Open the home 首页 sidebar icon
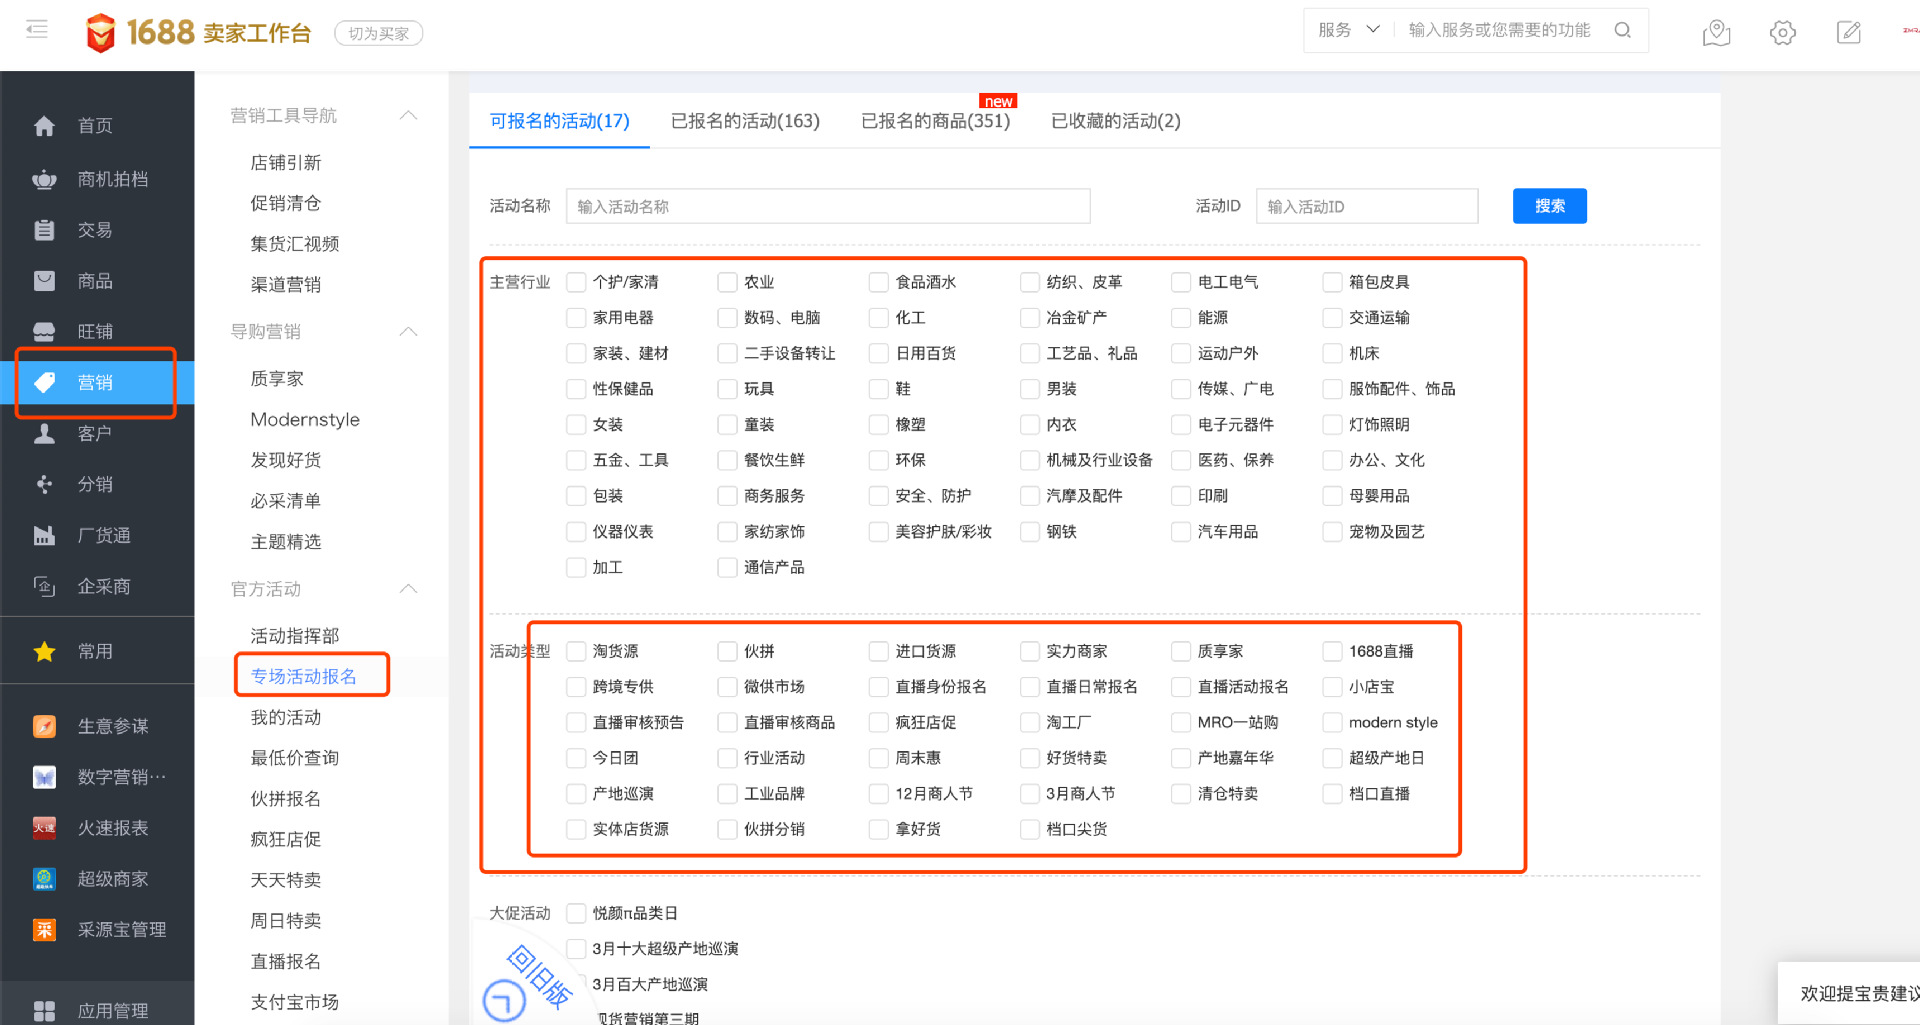The image size is (1920, 1025). pyautogui.click(x=44, y=126)
